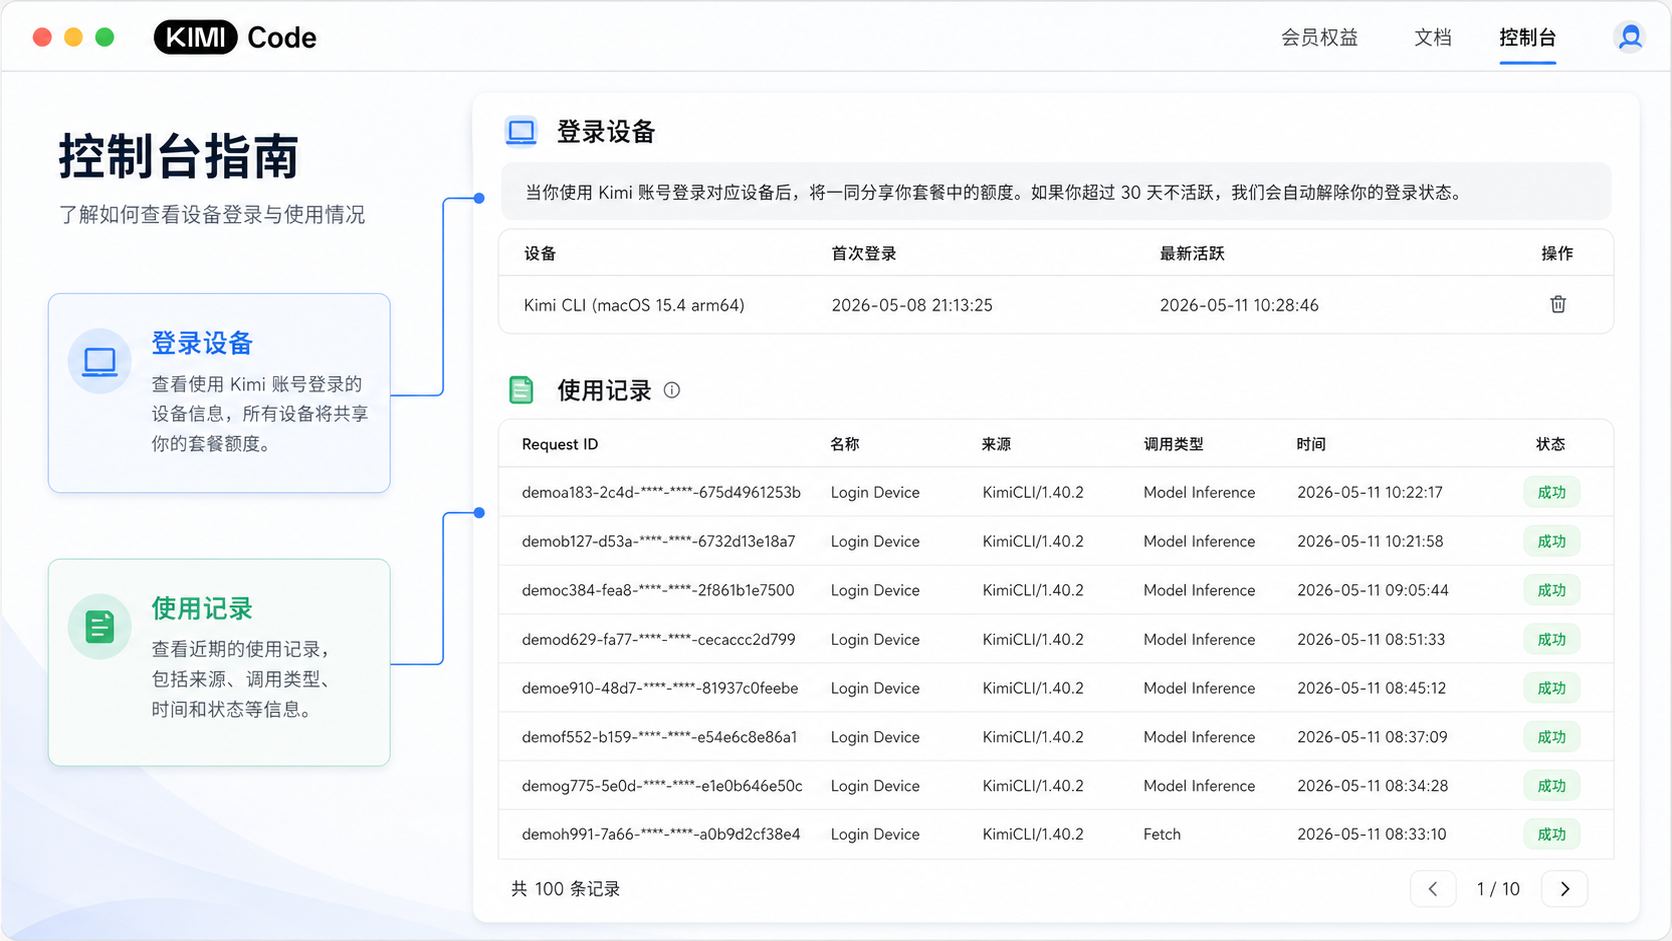Screen dimensions: 1672x941
Task: Click the laptop icon in 登录设备 guide card
Action: click(99, 361)
